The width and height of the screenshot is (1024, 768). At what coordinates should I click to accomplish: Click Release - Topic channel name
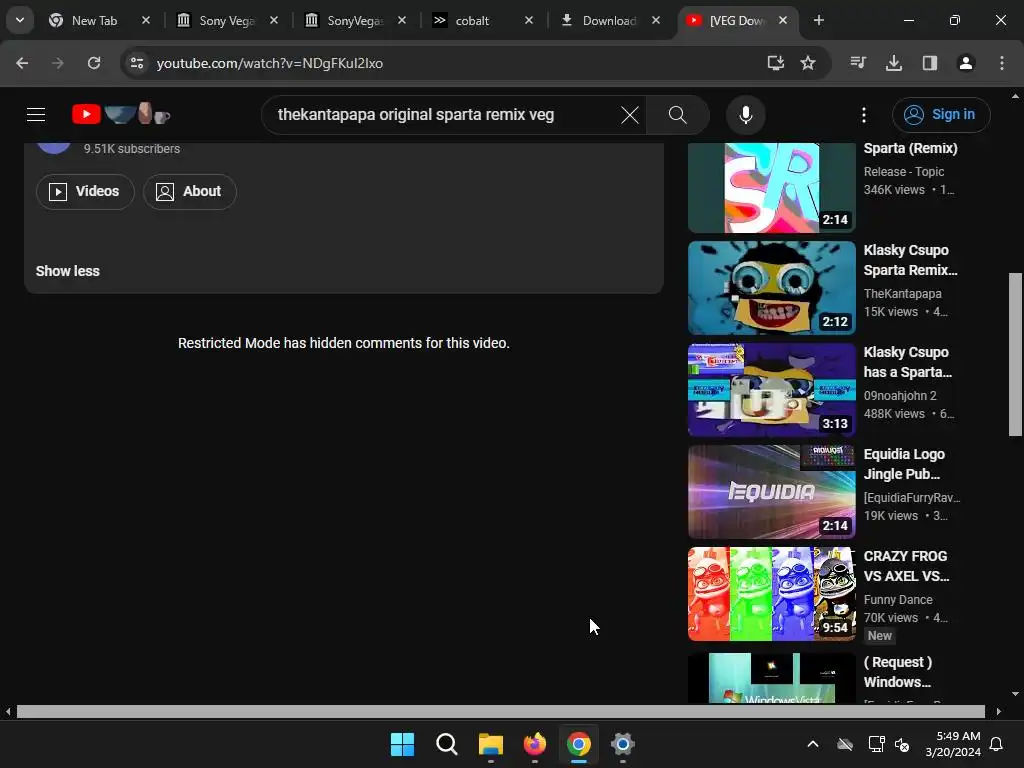pos(904,172)
